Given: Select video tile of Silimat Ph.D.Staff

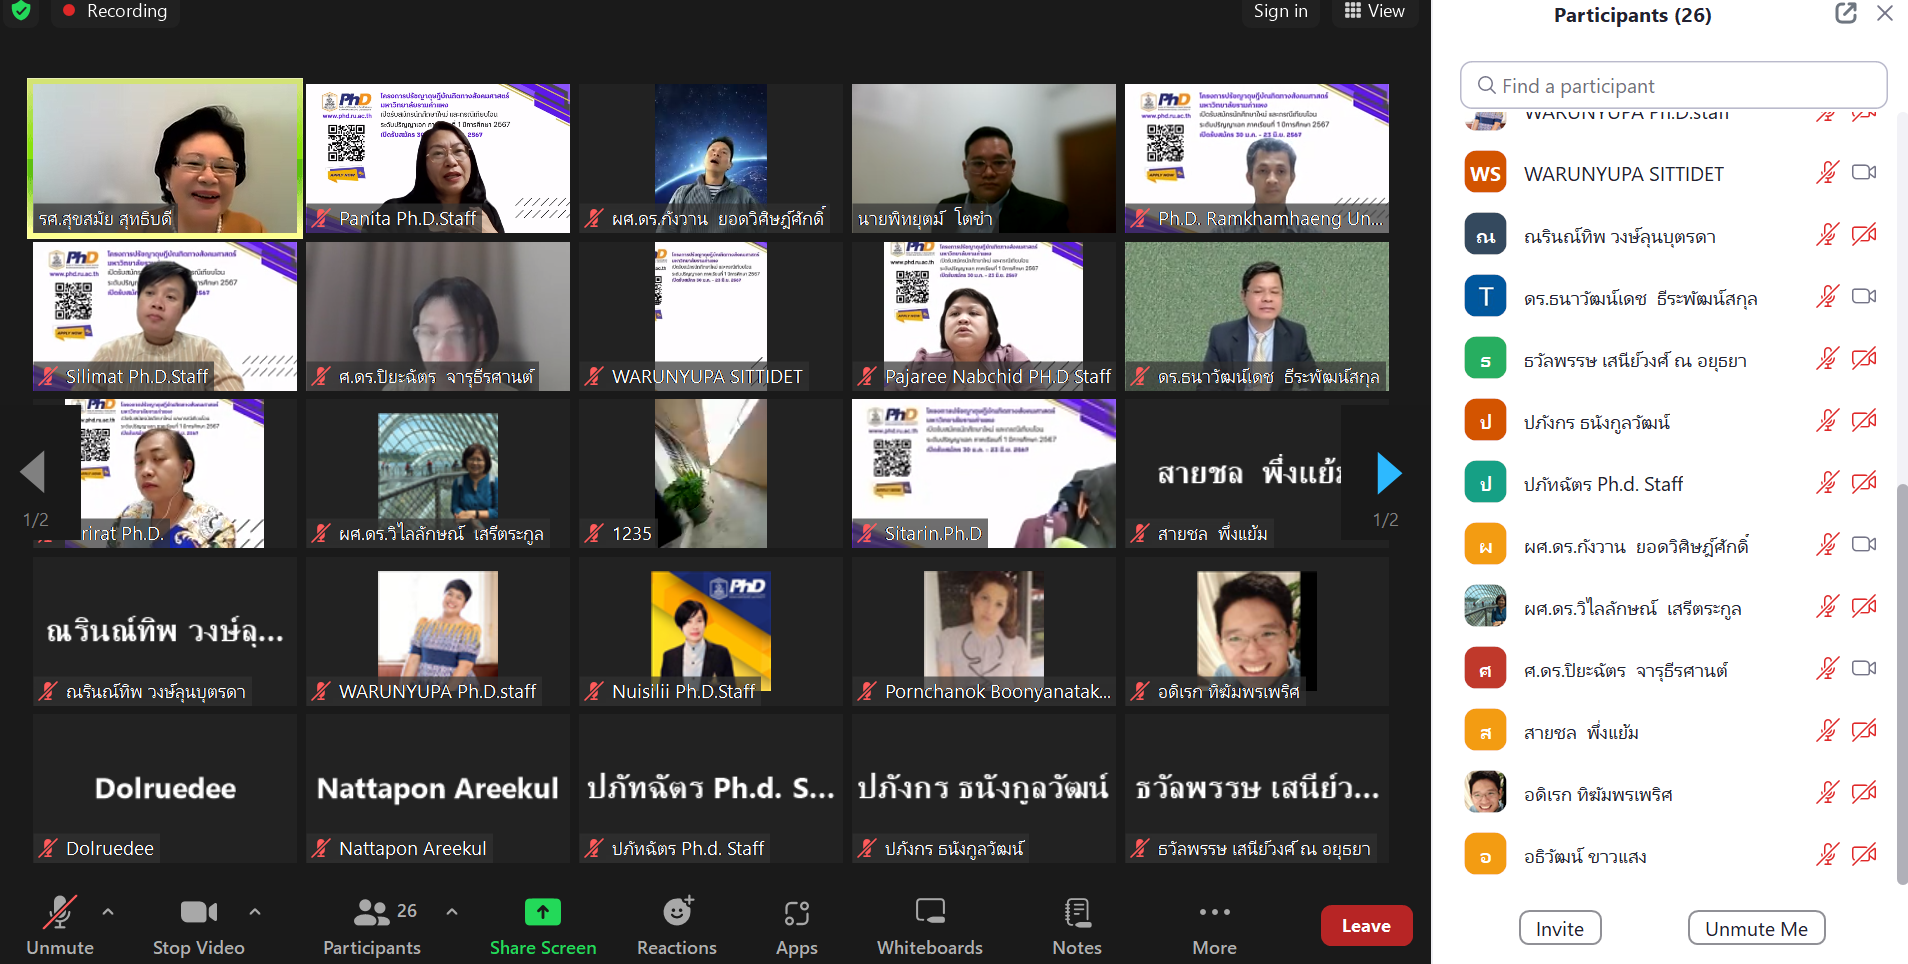Looking at the screenshot, I should (165, 316).
